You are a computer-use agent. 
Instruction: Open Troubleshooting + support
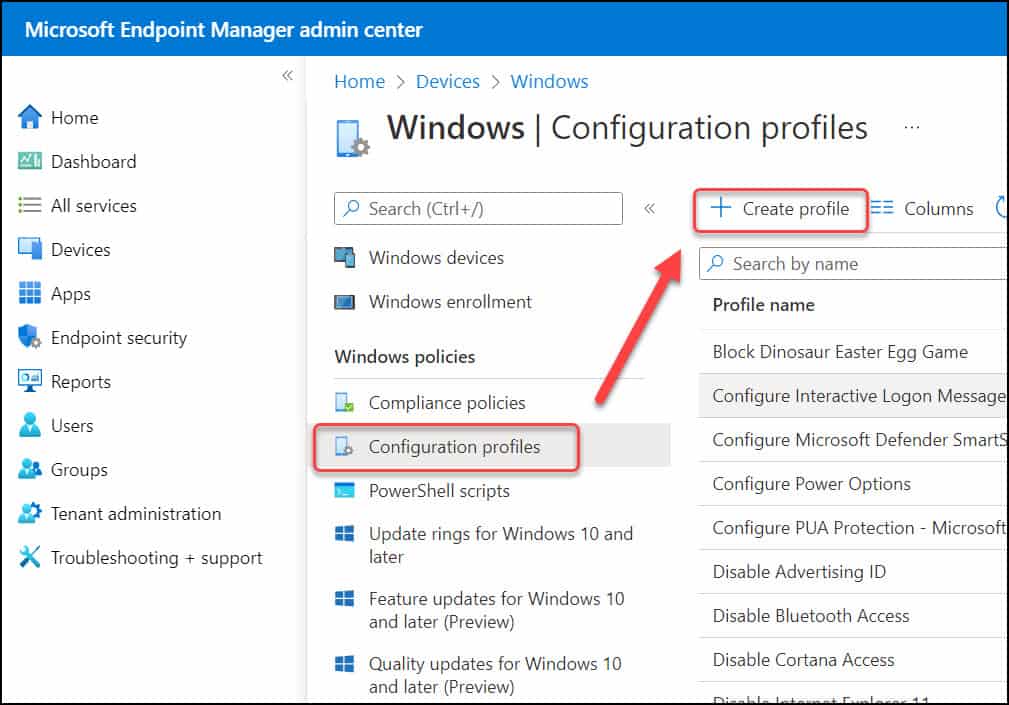156,558
